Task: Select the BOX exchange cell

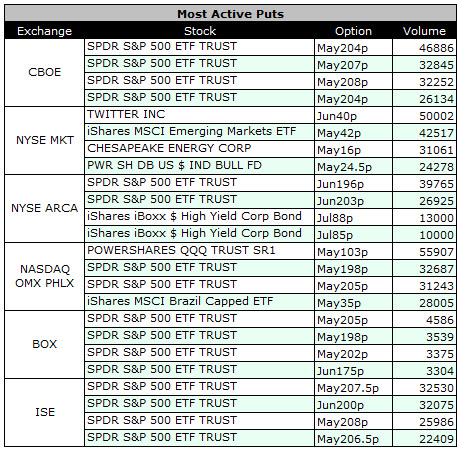Action: [45, 345]
